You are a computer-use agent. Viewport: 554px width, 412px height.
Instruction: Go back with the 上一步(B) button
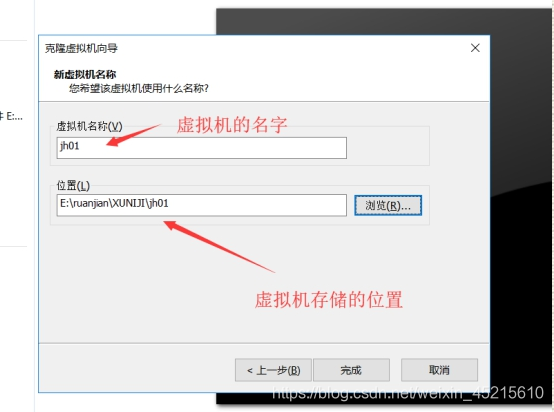[273, 370]
